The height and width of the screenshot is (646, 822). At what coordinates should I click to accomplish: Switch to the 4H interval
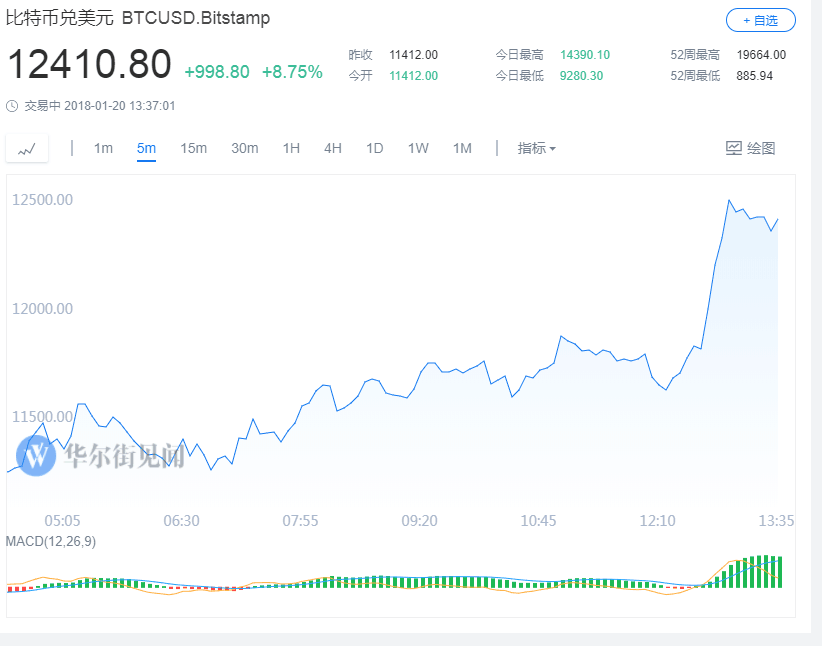point(333,148)
